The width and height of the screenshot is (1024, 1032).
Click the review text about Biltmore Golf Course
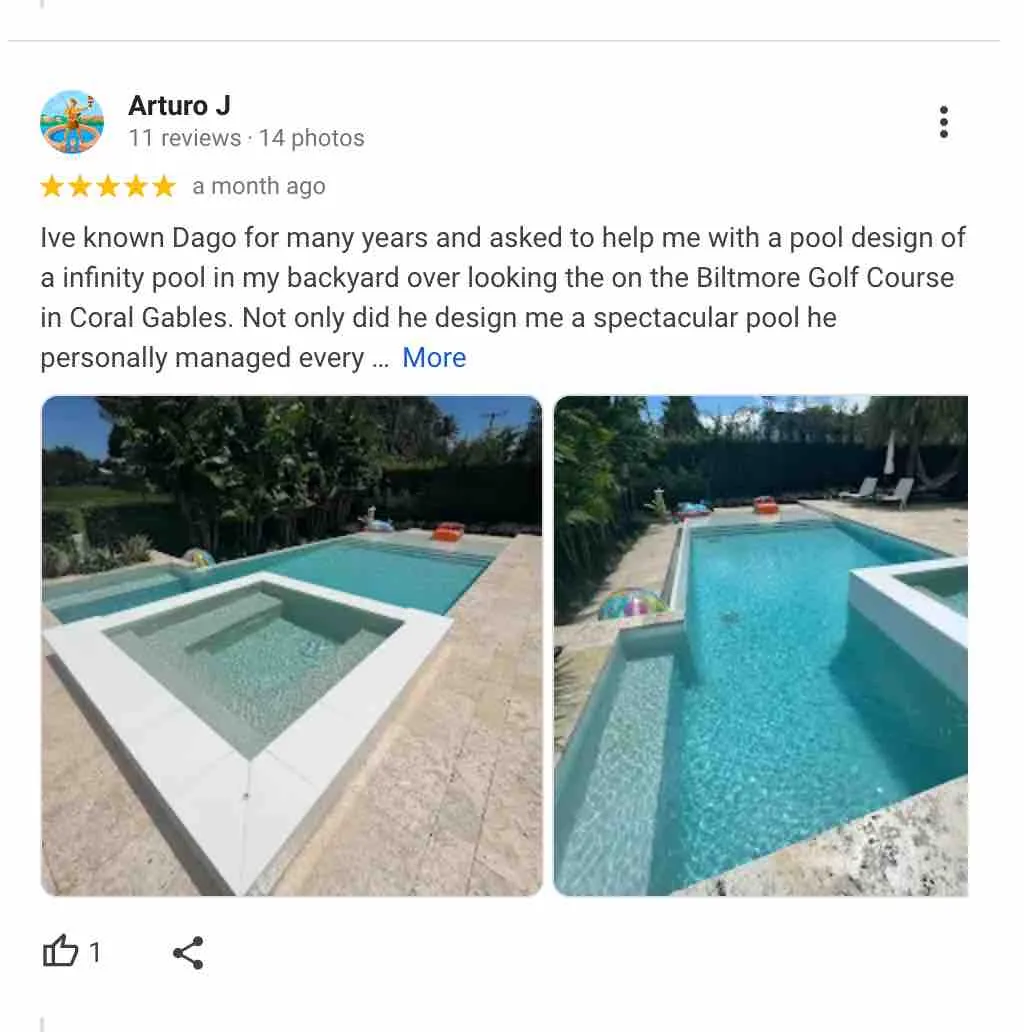coord(503,297)
